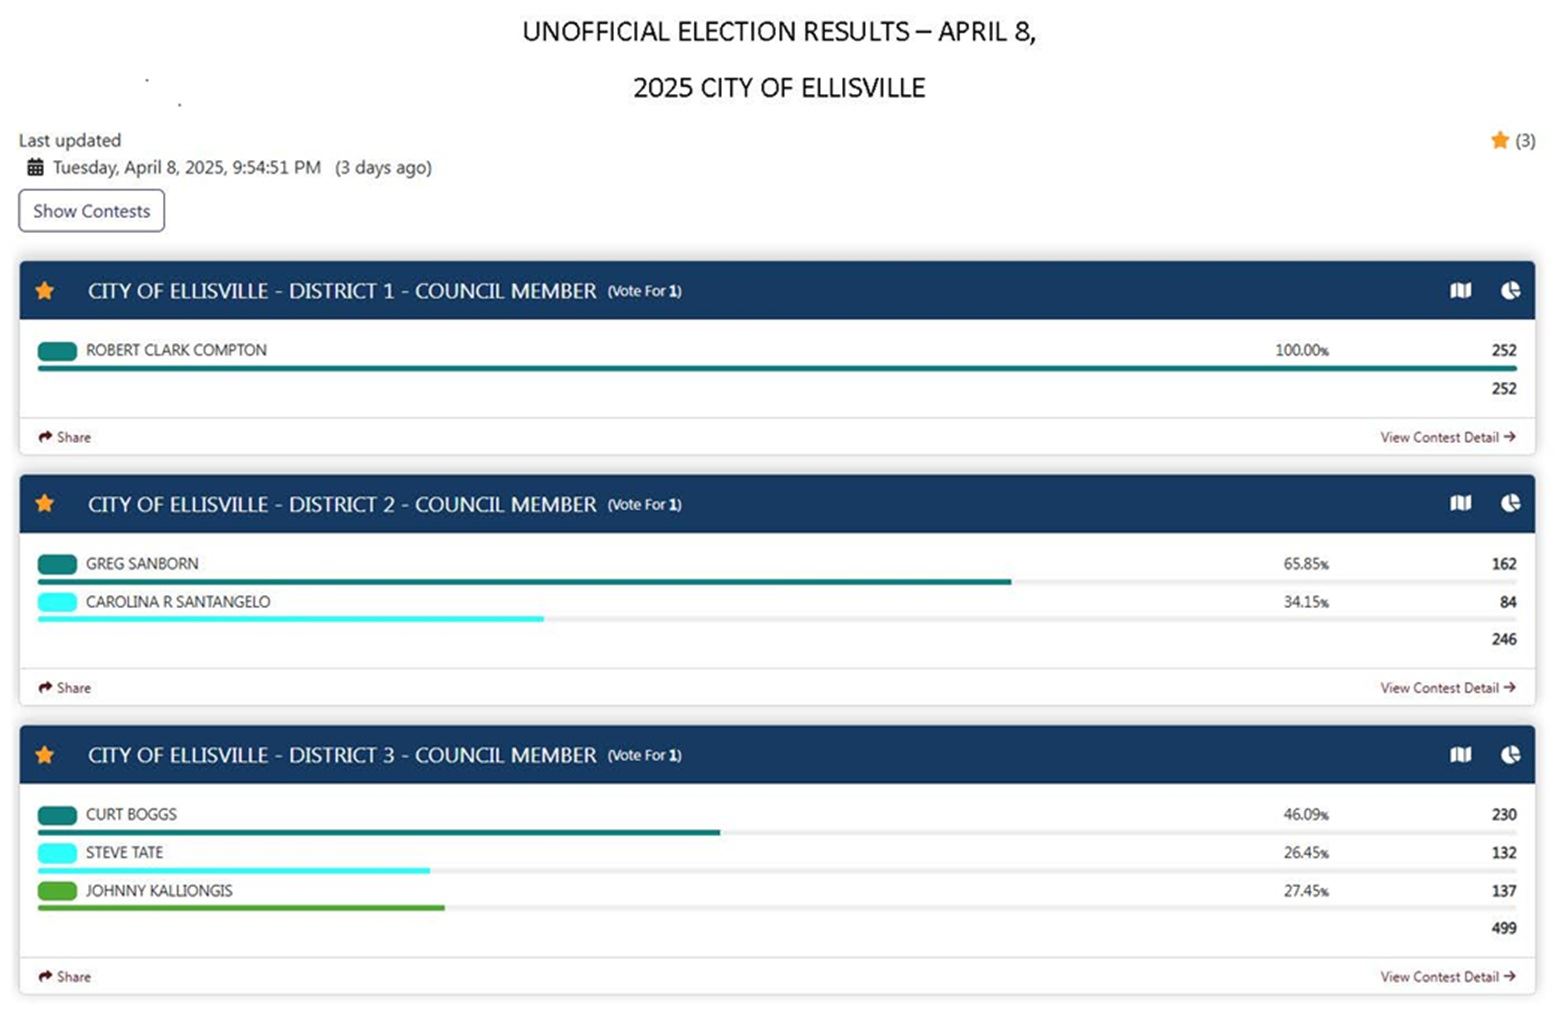The image size is (1558, 1026).
Task: Toggle the favorite star on District 1 contest
Action: tap(44, 291)
